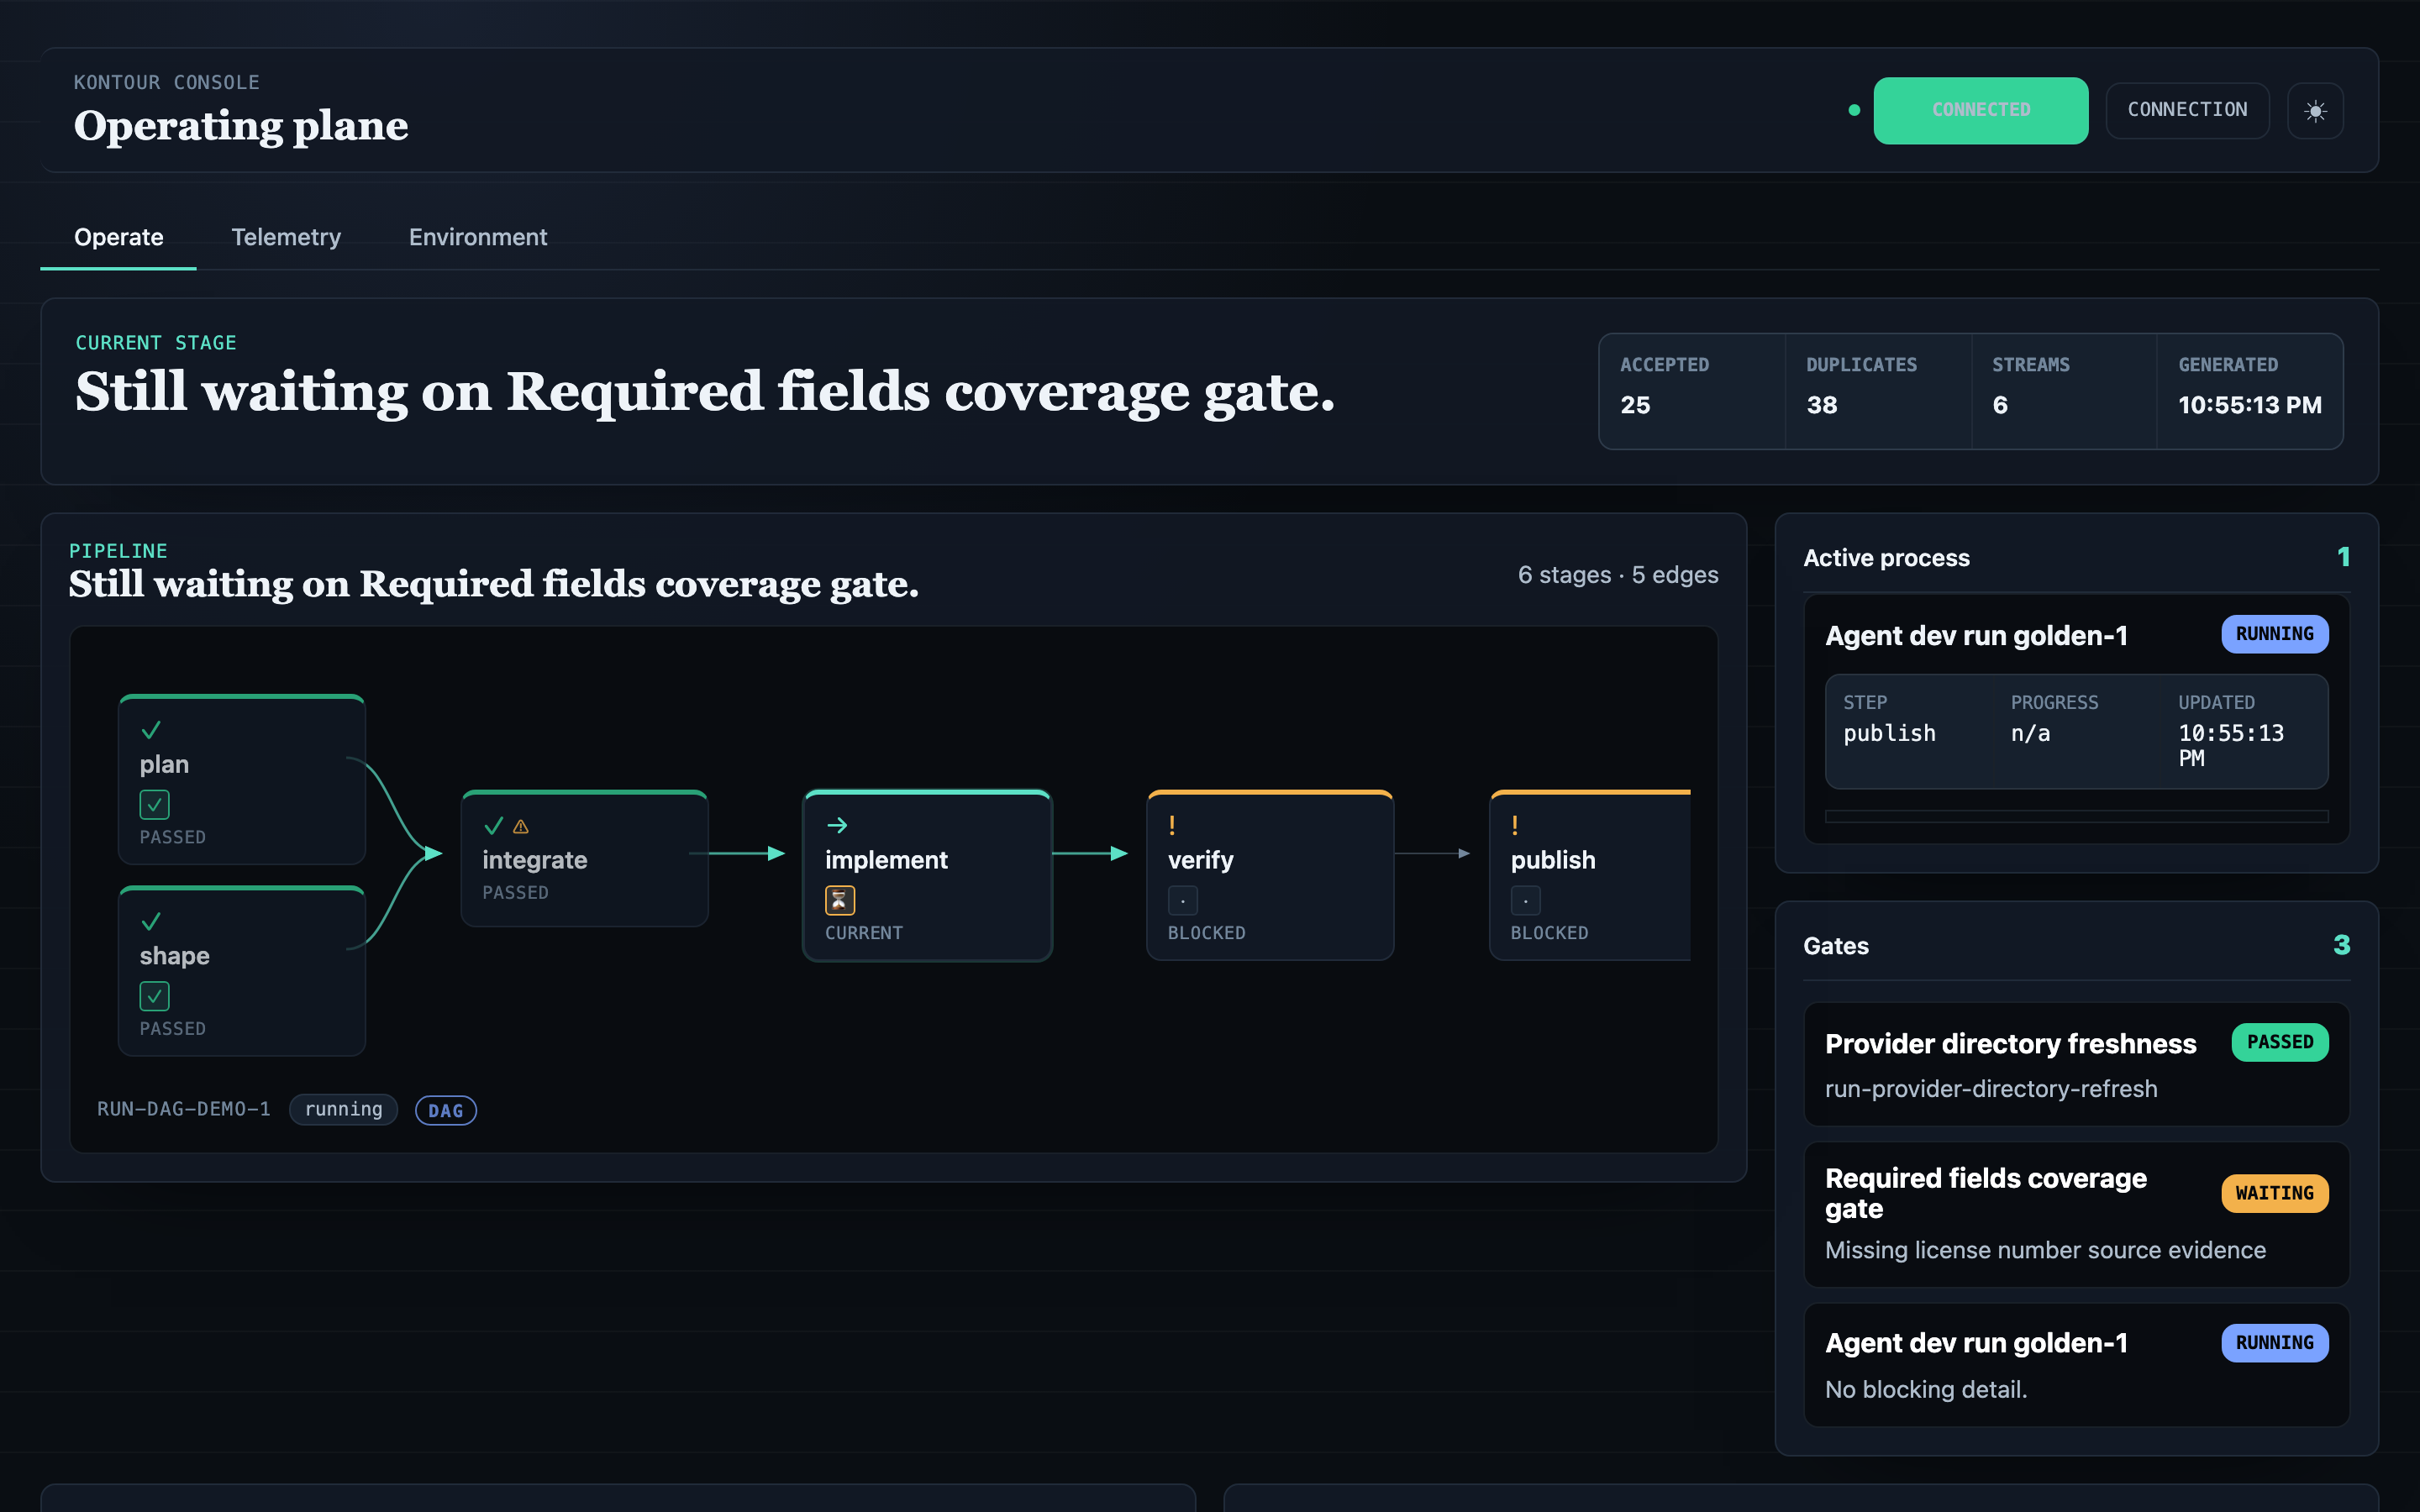Image resolution: width=2420 pixels, height=1512 pixels.
Task: Click the boxed check icon under shape
Action: click(154, 996)
